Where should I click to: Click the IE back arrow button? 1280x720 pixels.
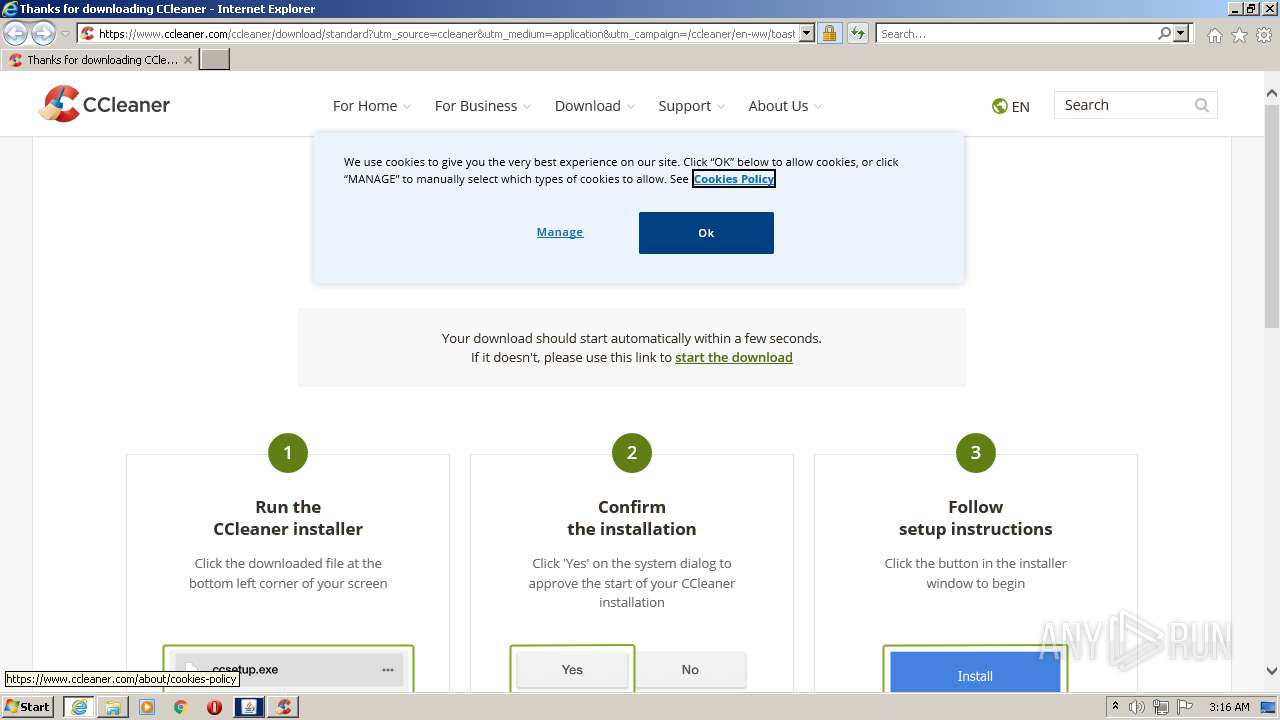click(16, 34)
